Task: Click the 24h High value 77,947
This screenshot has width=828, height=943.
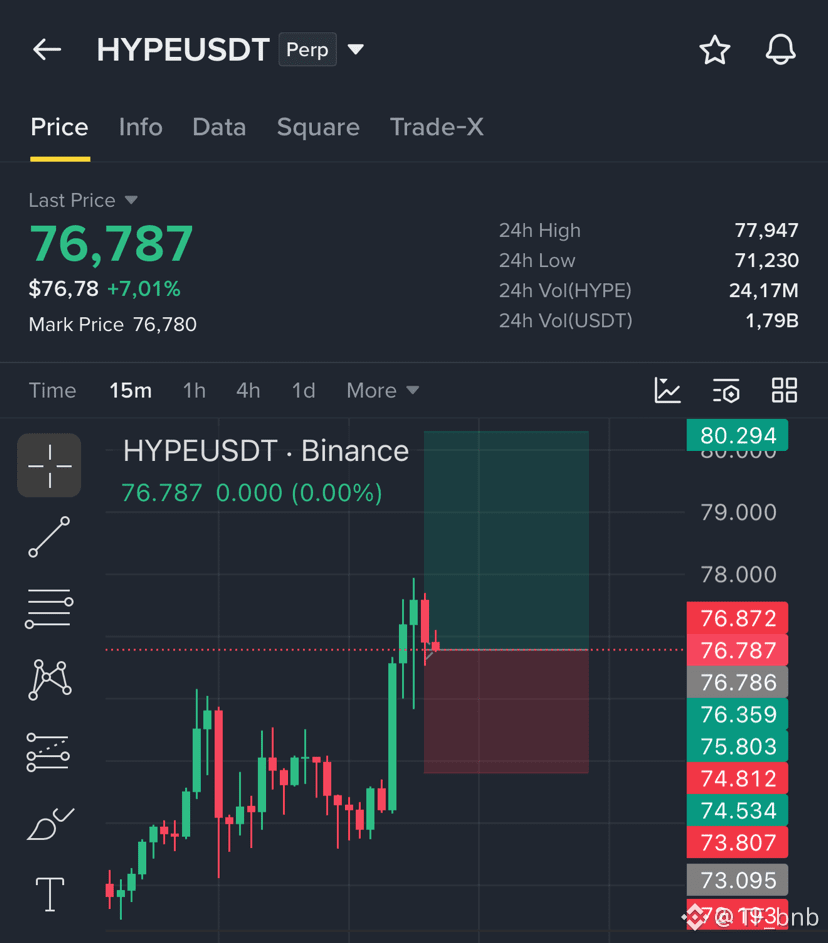Action: pyautogui.click(x=767, y=230)
